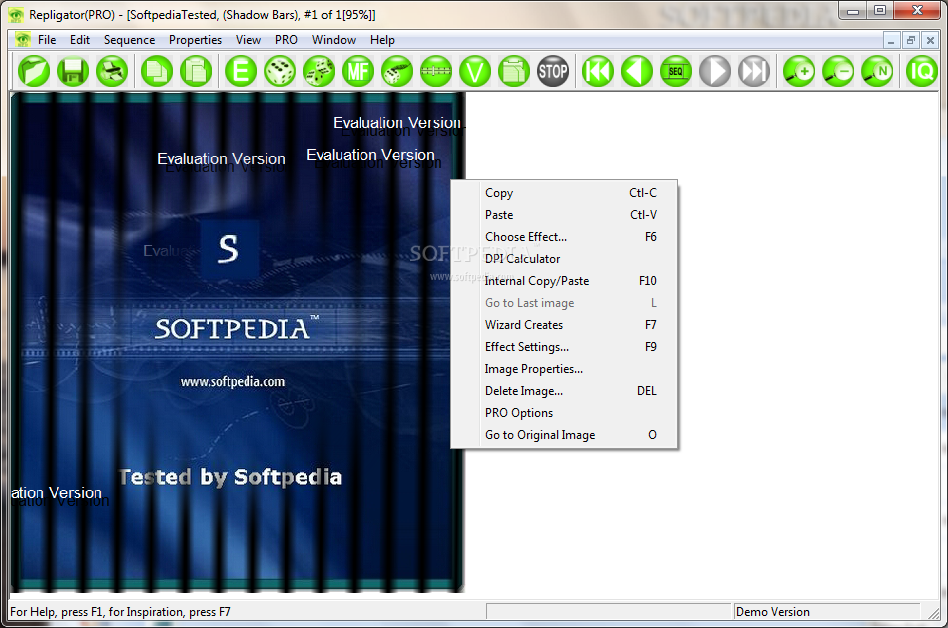The width and height of the screenshot is (948, 628).
Task: Click the green V icon
Action: tap(475, 71)
